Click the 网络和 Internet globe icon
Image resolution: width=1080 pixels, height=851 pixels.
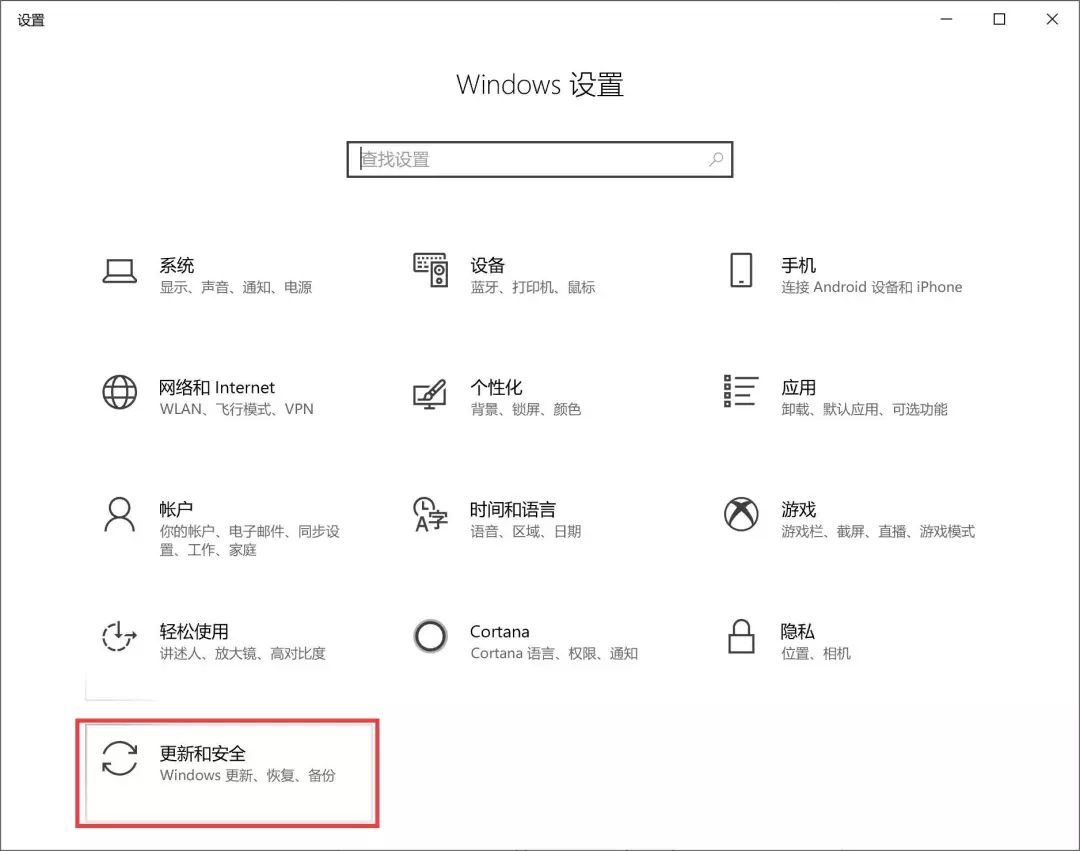click(x=120, y=392)
